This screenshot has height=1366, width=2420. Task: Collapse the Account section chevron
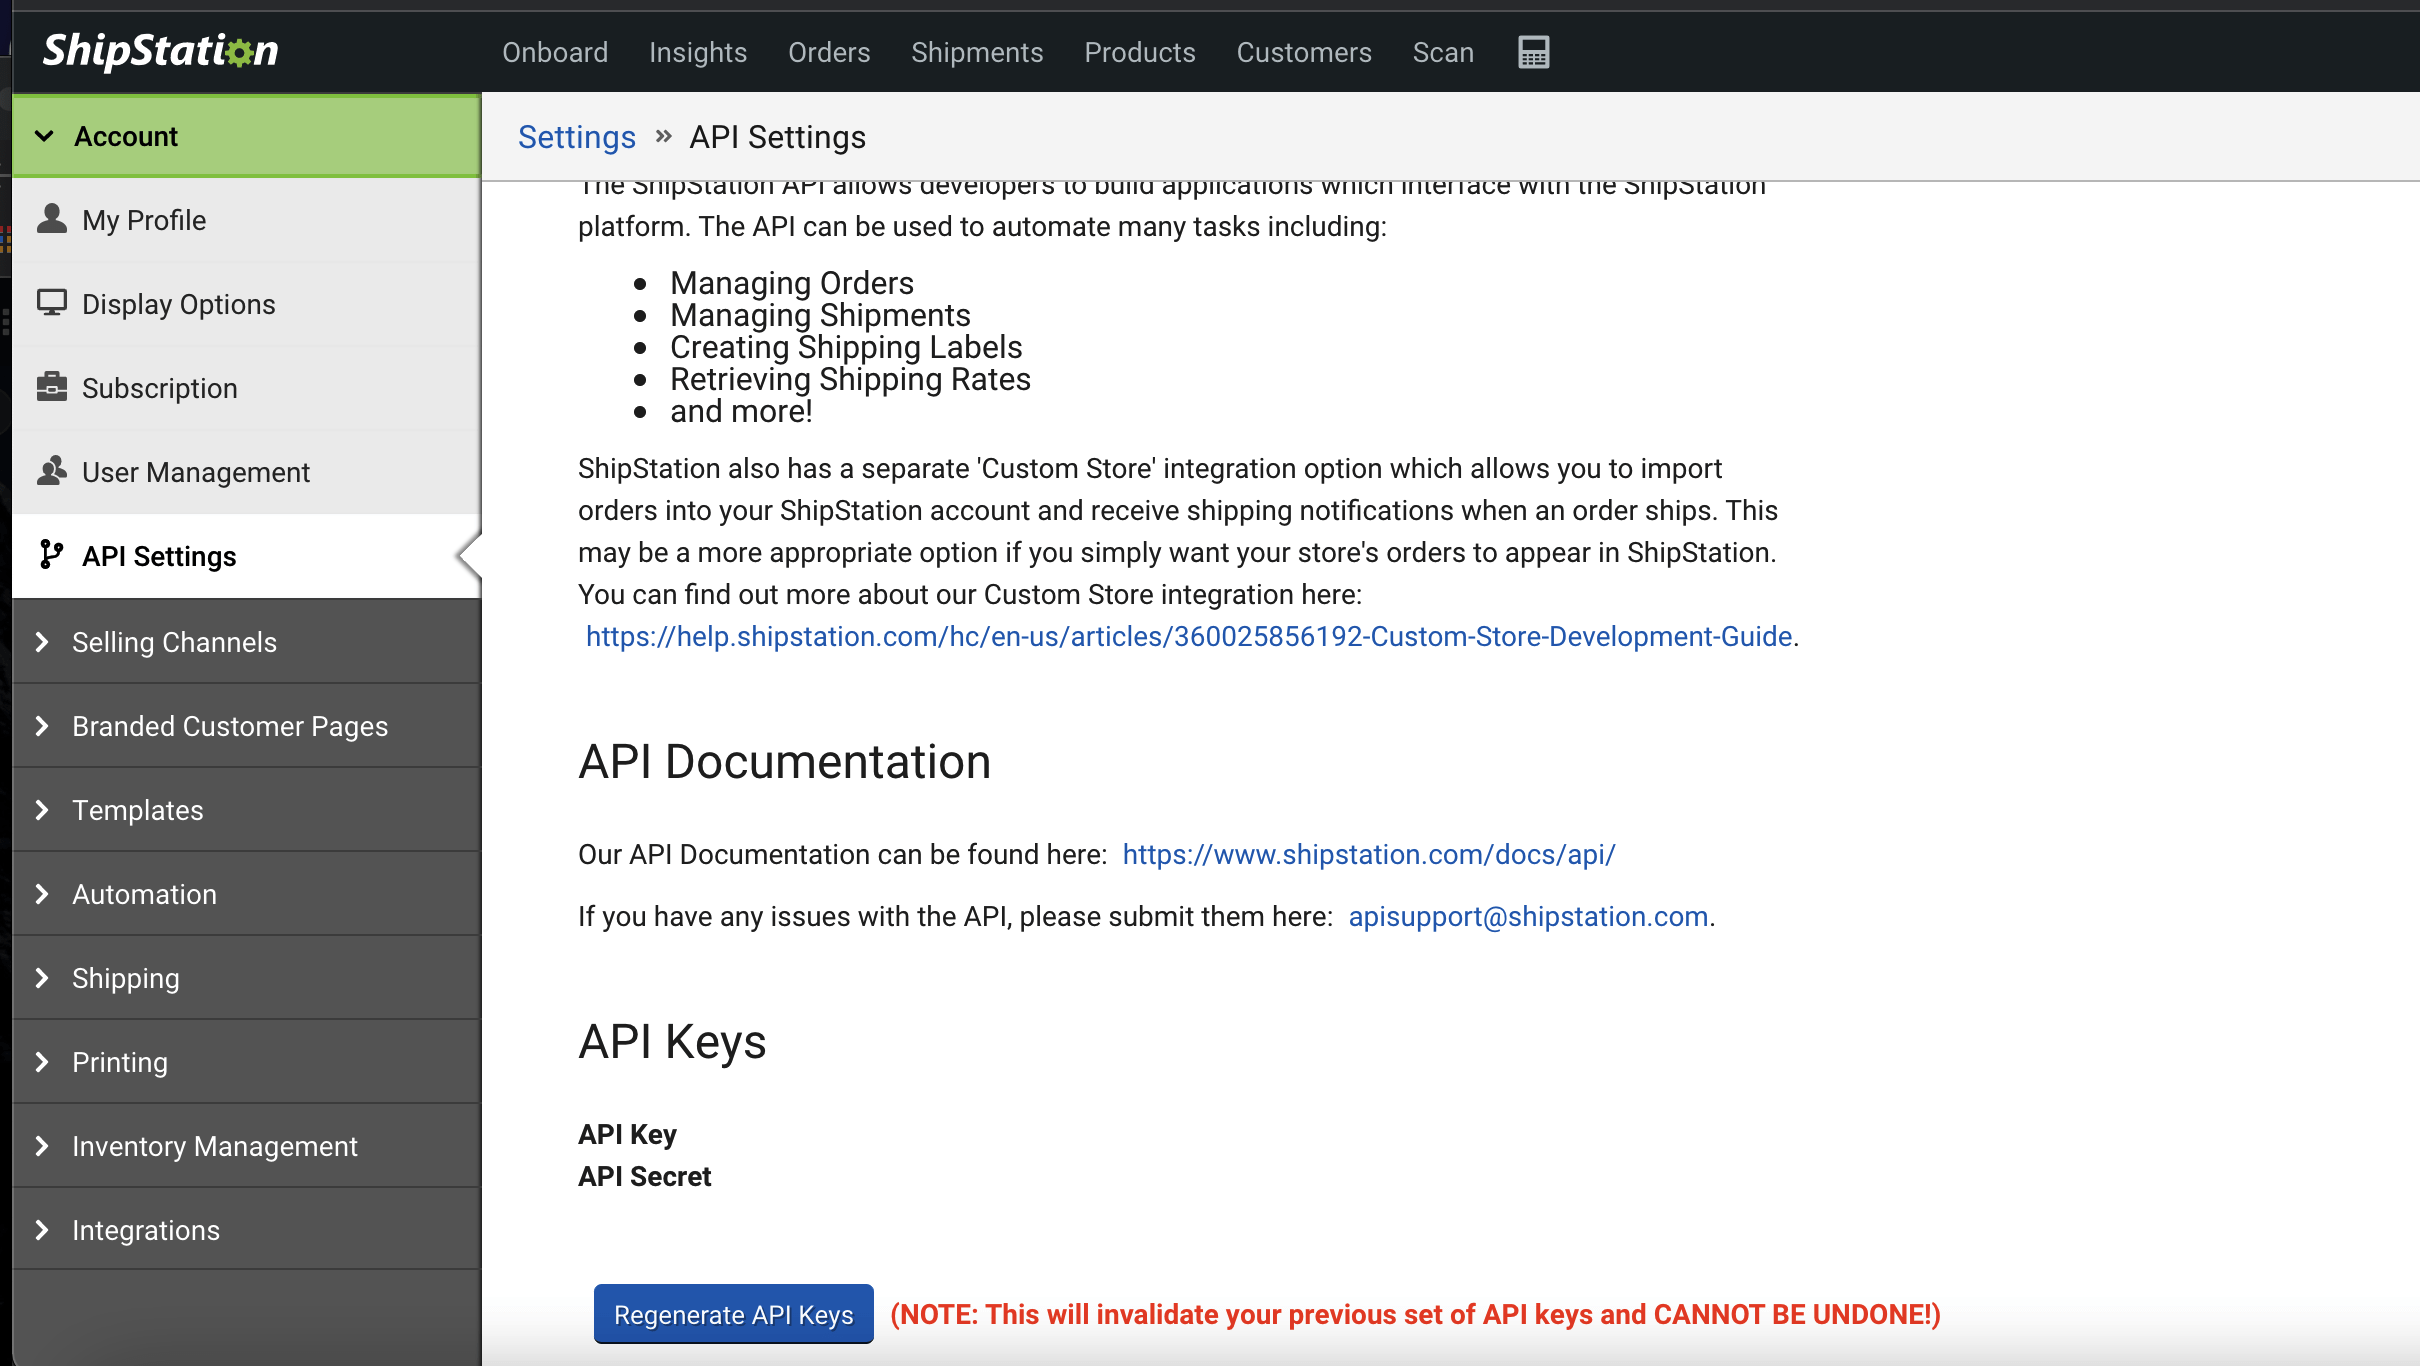coord(44,136)
